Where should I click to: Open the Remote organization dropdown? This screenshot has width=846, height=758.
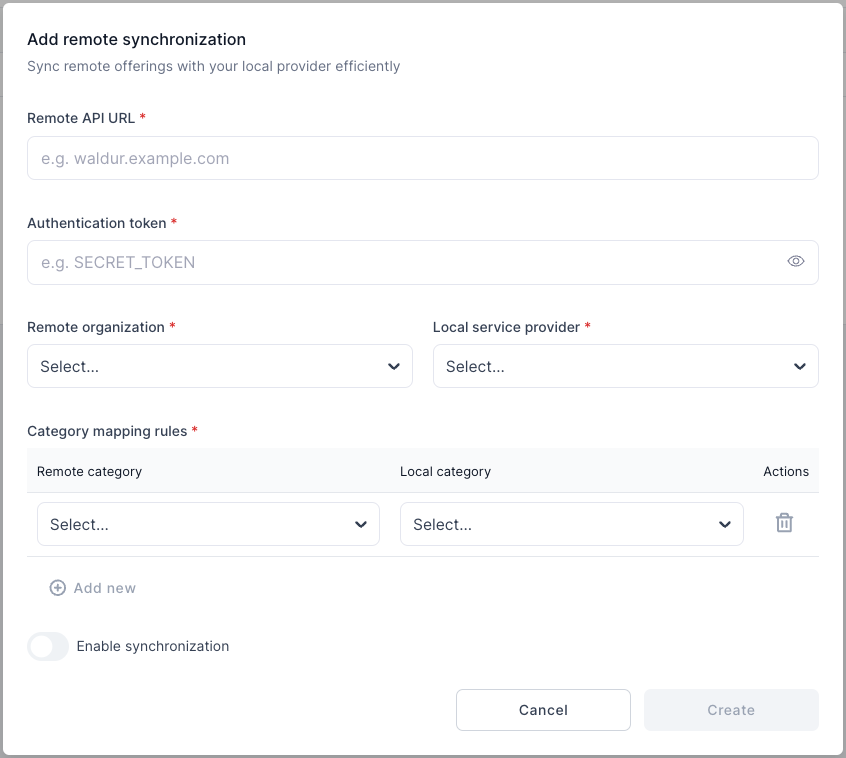(x=210, y=367)
